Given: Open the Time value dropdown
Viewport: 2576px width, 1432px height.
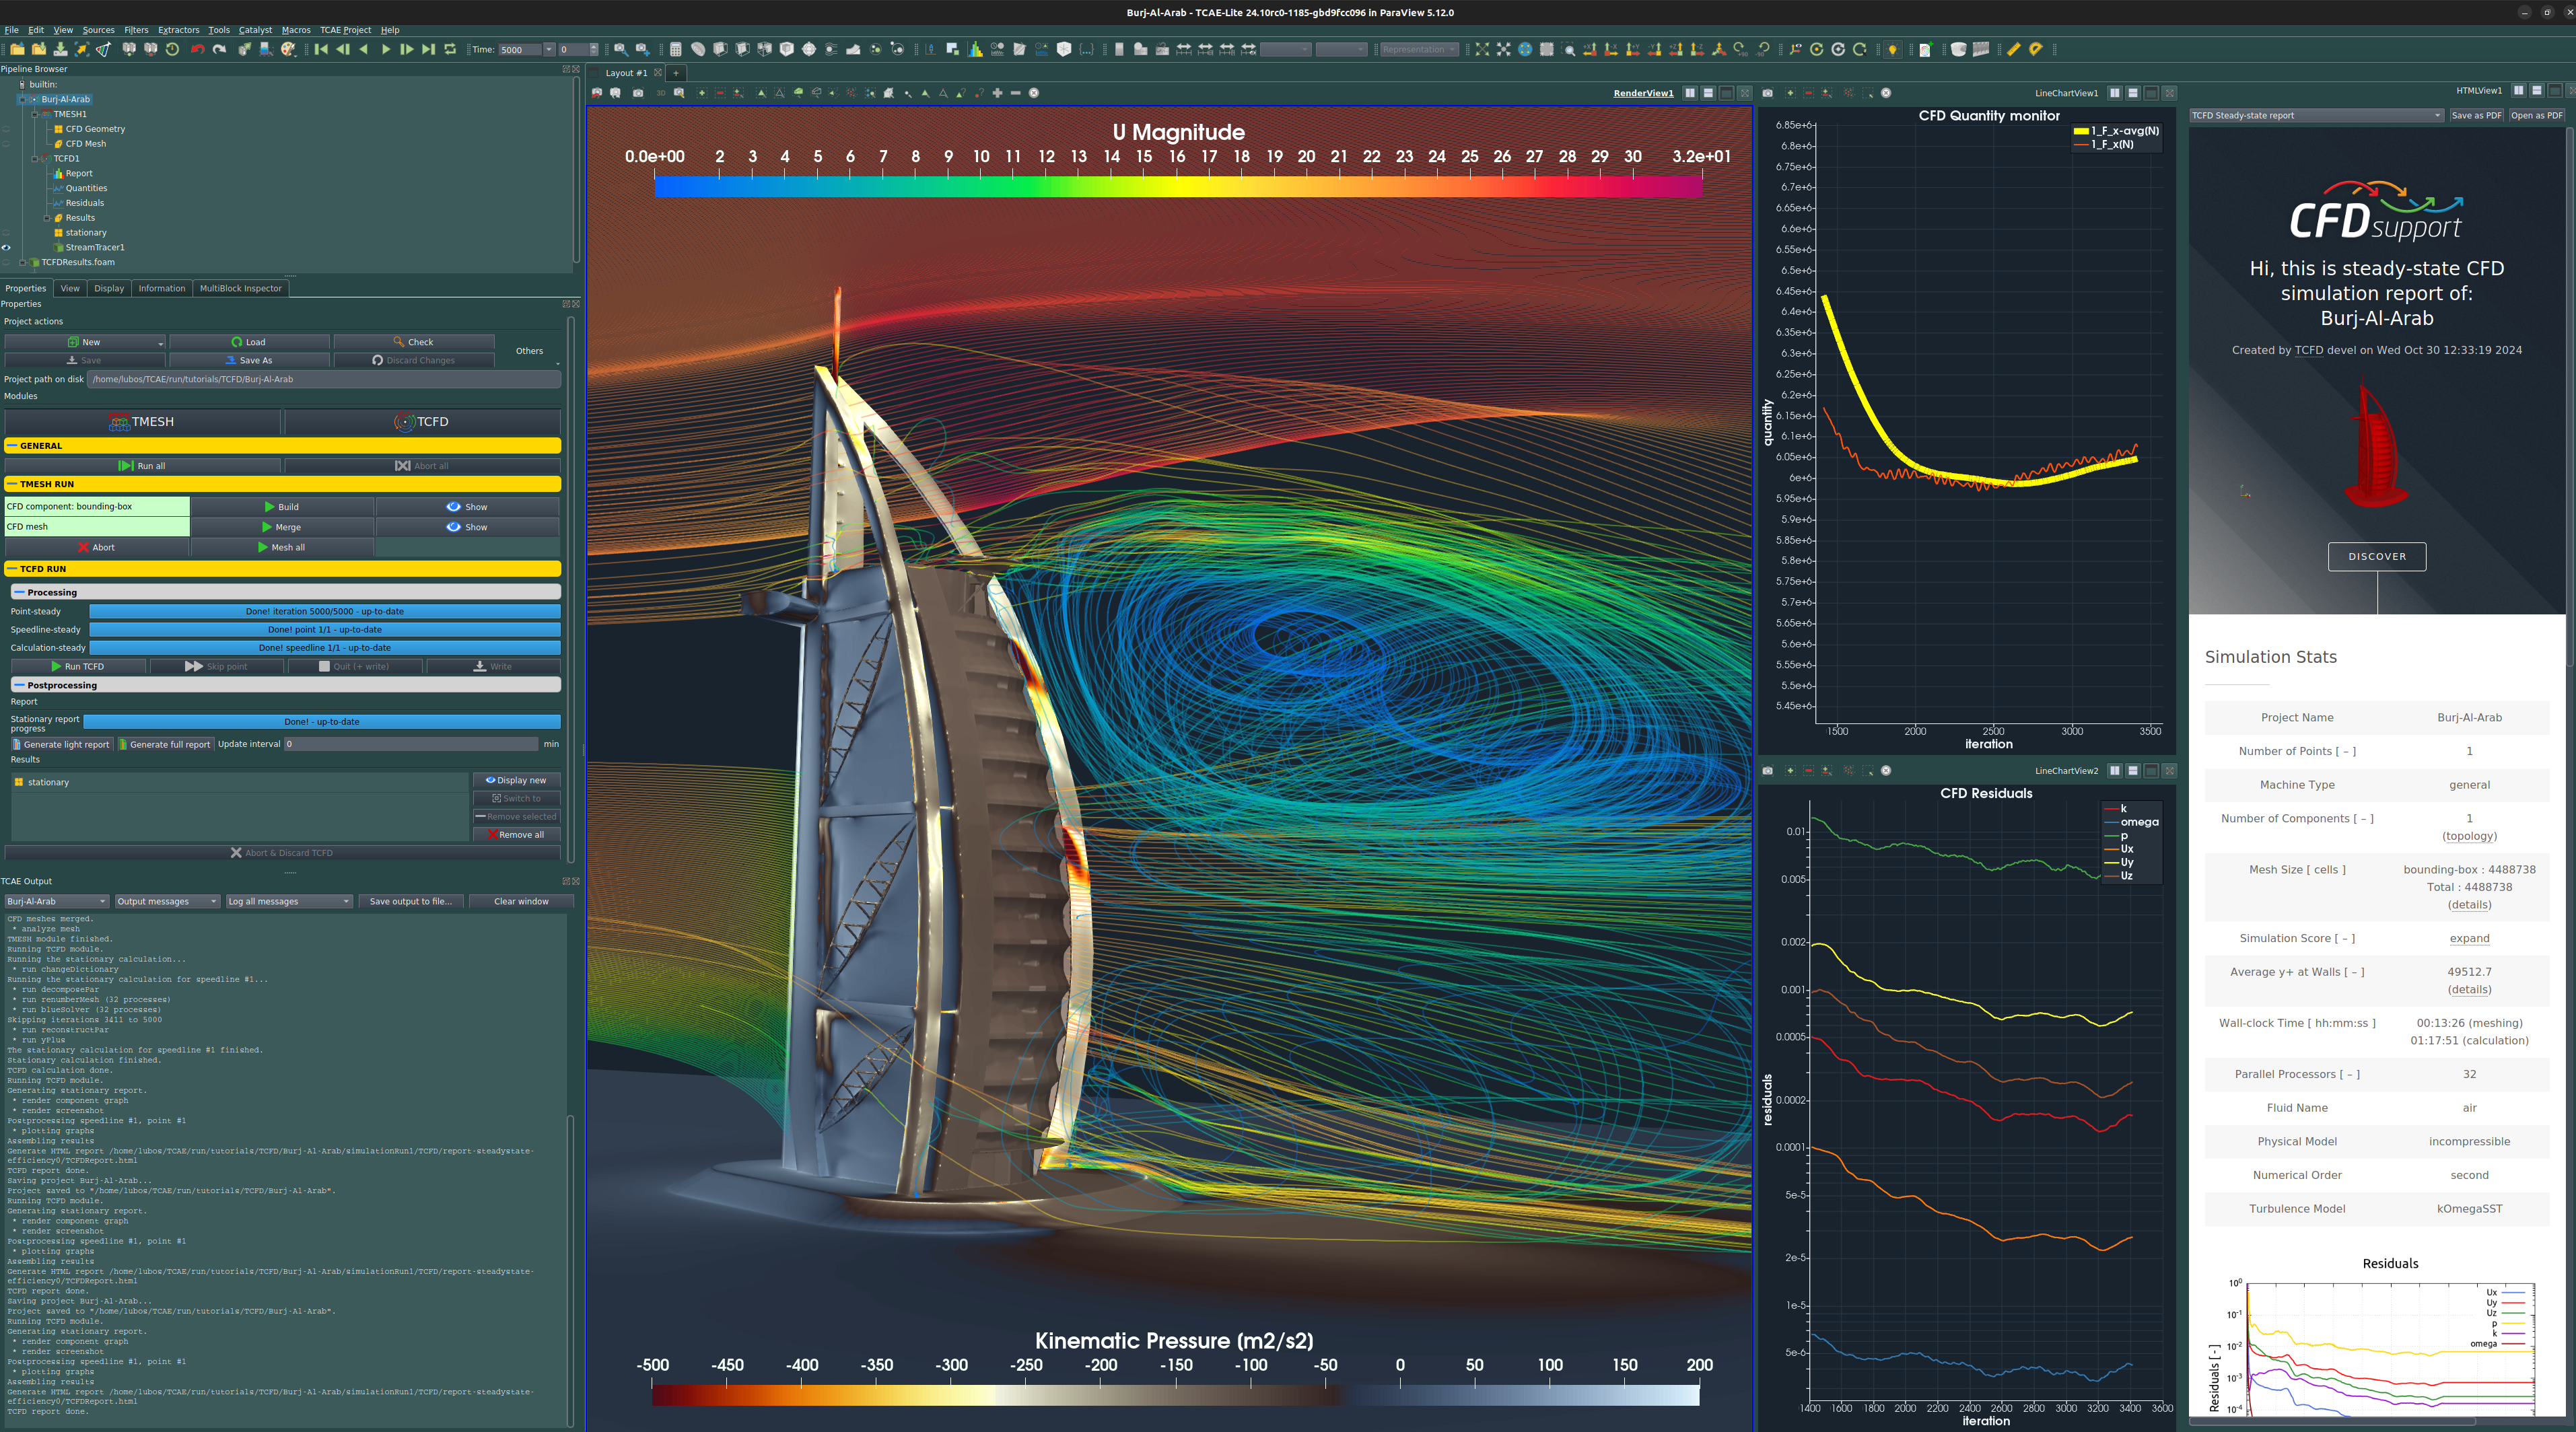Looking at the screenshot, I should click(x=548, y=49).
